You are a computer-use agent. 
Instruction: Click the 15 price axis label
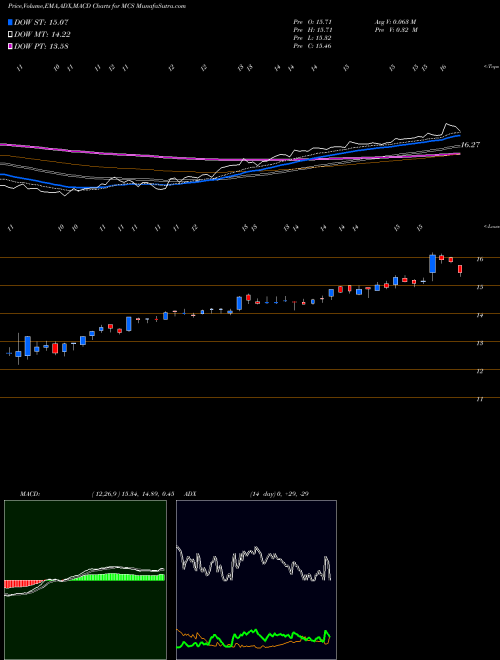click(x=480, y=287)
